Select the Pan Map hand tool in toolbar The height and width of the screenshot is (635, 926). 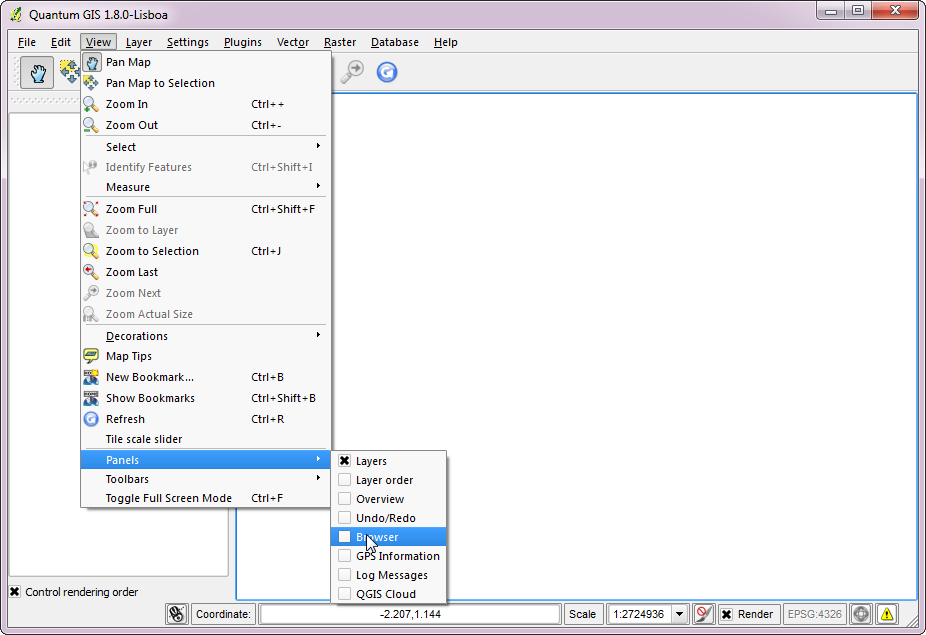[x=37, y=73]
